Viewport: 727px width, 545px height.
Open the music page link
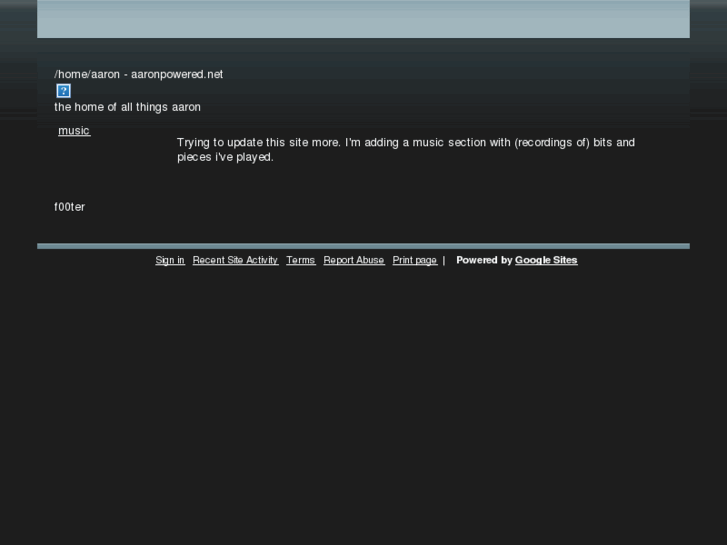tap(74, 131)
